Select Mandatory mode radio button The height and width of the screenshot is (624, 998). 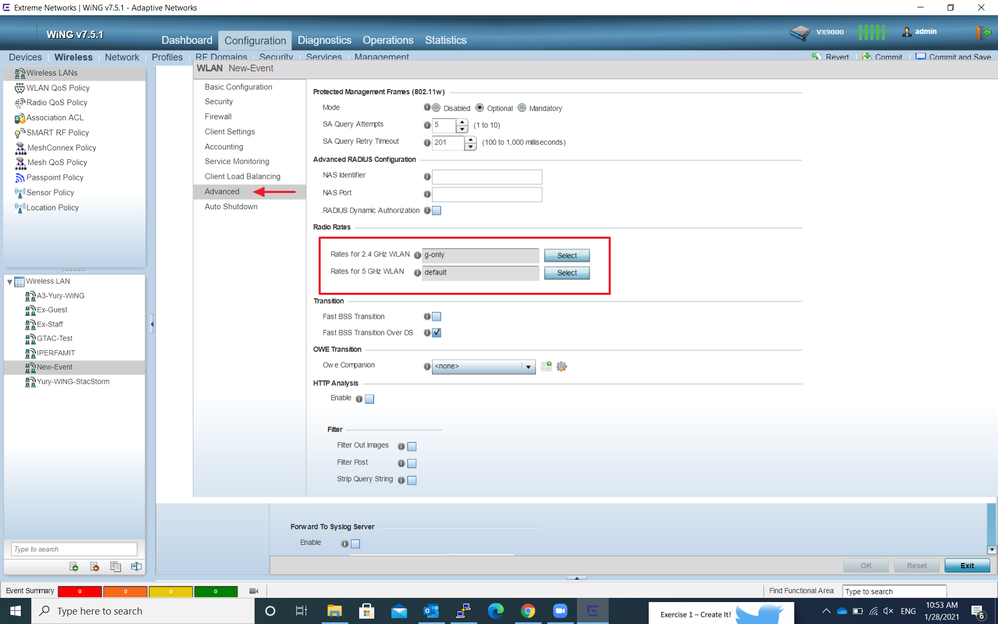[522, 108]
